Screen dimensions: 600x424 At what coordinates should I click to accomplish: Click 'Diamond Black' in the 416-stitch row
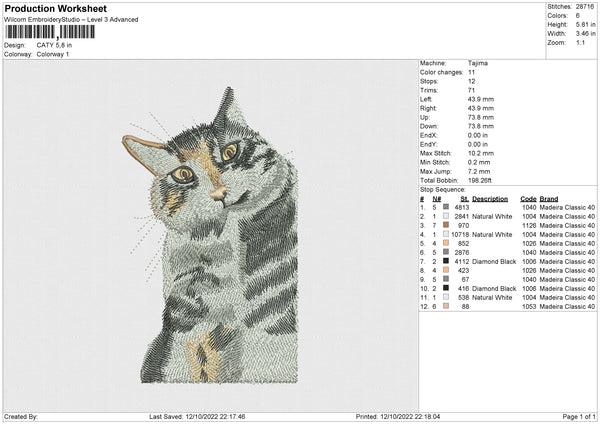click(494, 289)
